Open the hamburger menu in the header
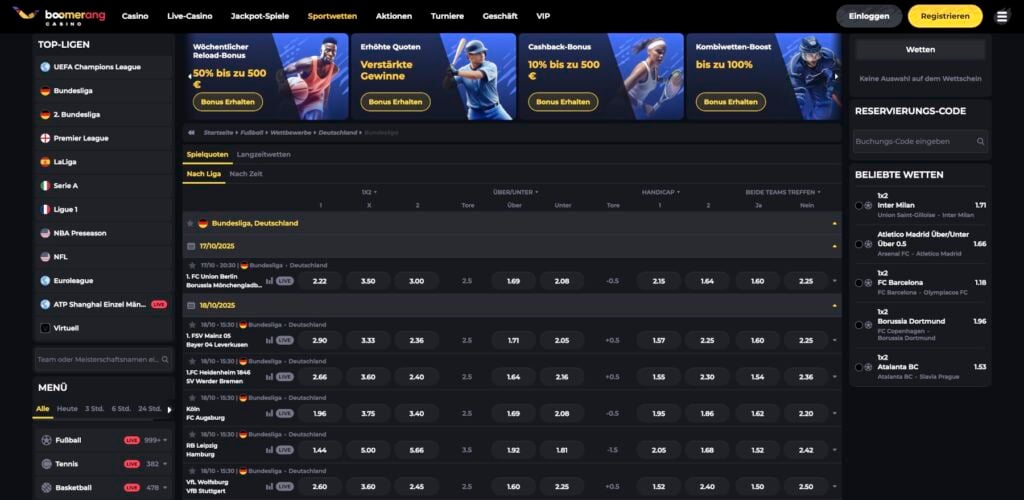Image resolution: width=1024 pixels, height=500 pixels. 1001,16
